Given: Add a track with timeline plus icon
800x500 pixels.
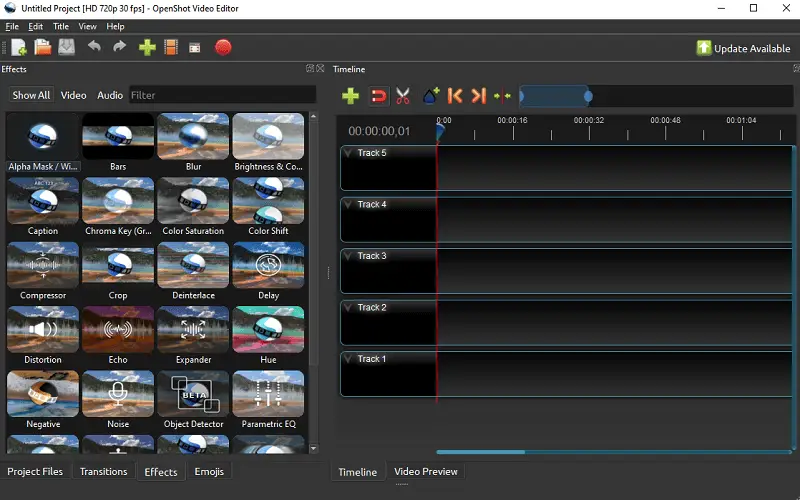Looking at the screenshot, I should (351, 96).
